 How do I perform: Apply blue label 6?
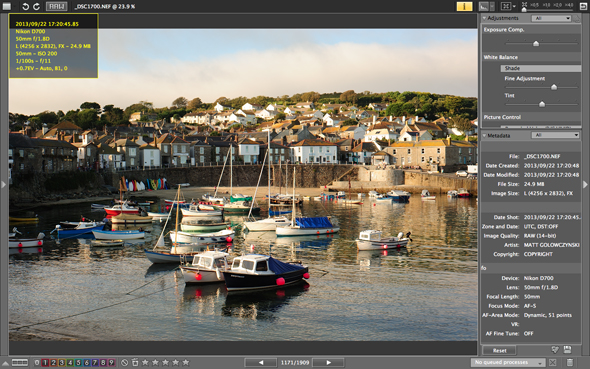(87, 363)
